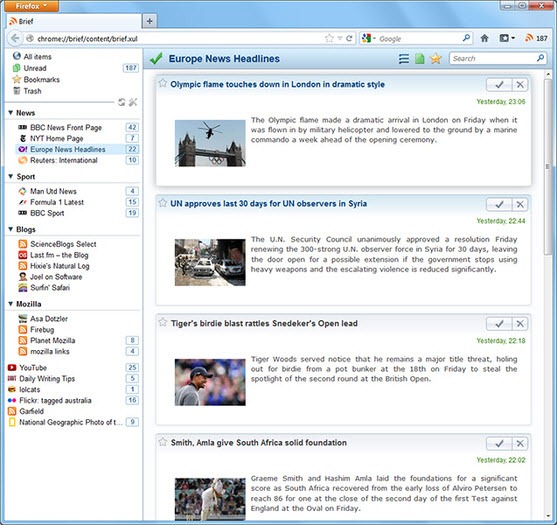Delete the Tiger's birdie article

tap(520, 324)
